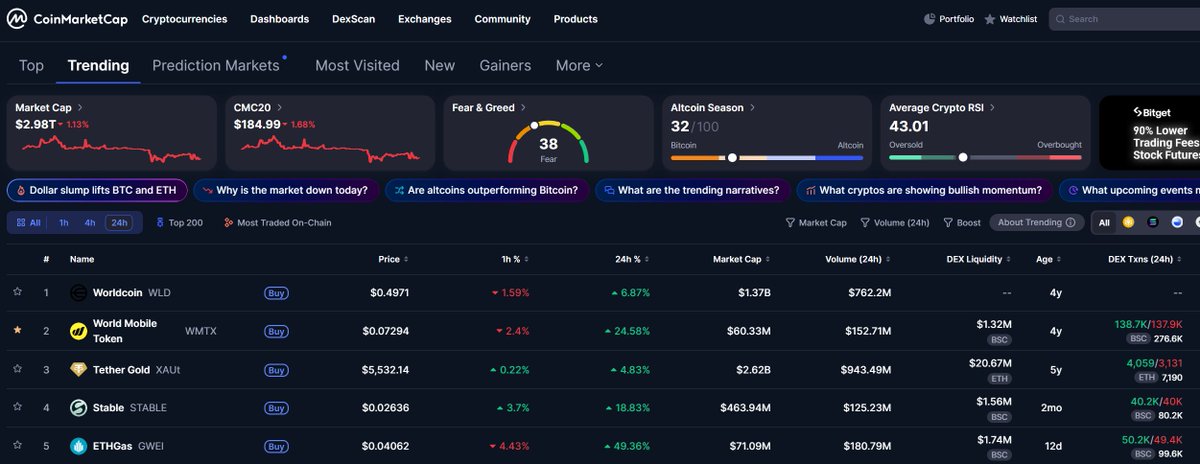The width and height of the screenshot is (1200, 464).
Task: Apply the Most Traded On-Chain filter
Action: point(278,223)
